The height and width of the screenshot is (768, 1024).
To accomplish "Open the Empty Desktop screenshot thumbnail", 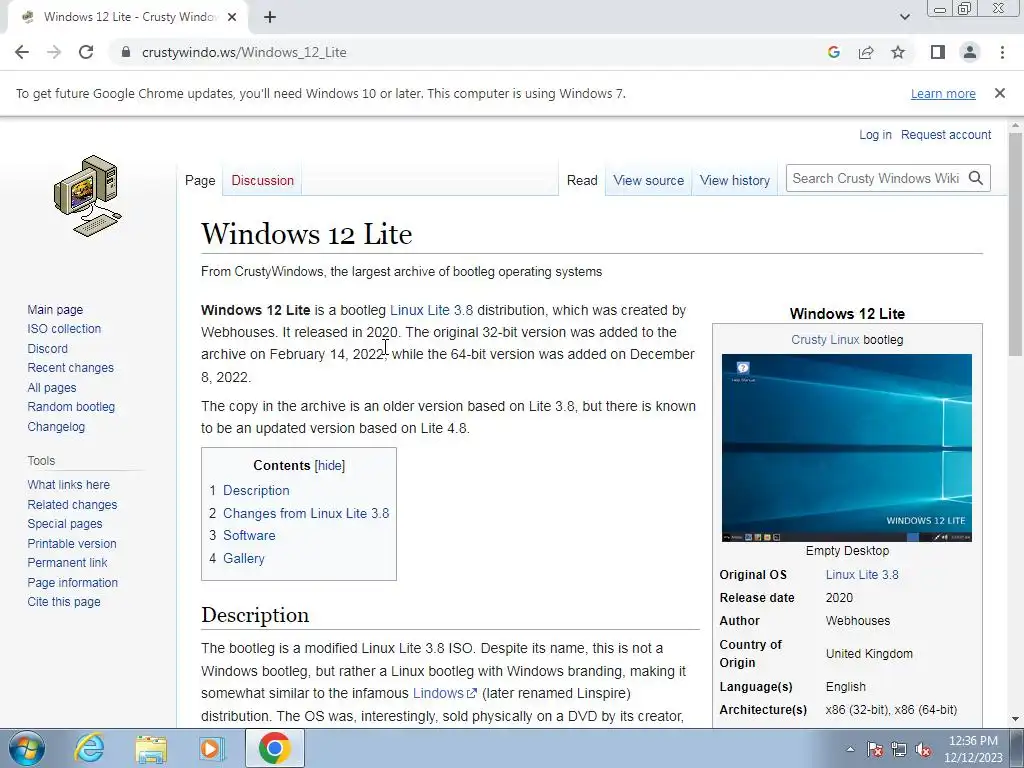I will pos(846,448).
